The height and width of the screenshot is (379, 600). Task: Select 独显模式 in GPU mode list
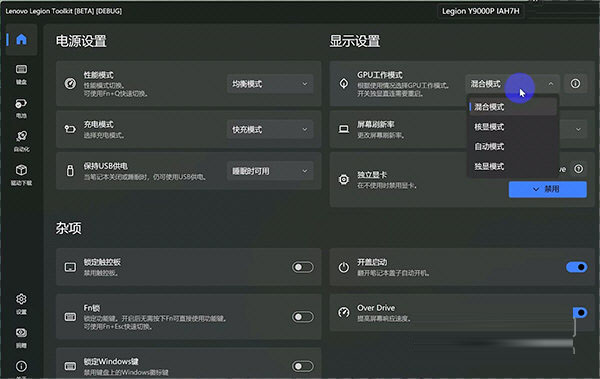513,167
